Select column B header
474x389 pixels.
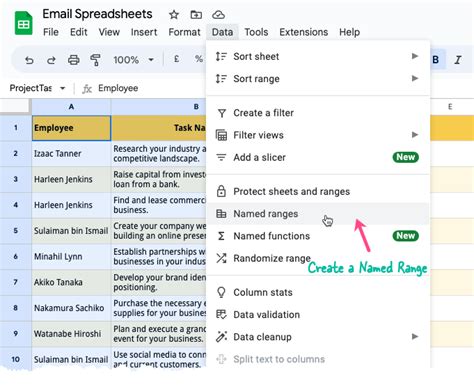pyautogui.click(x=159, y=107)
